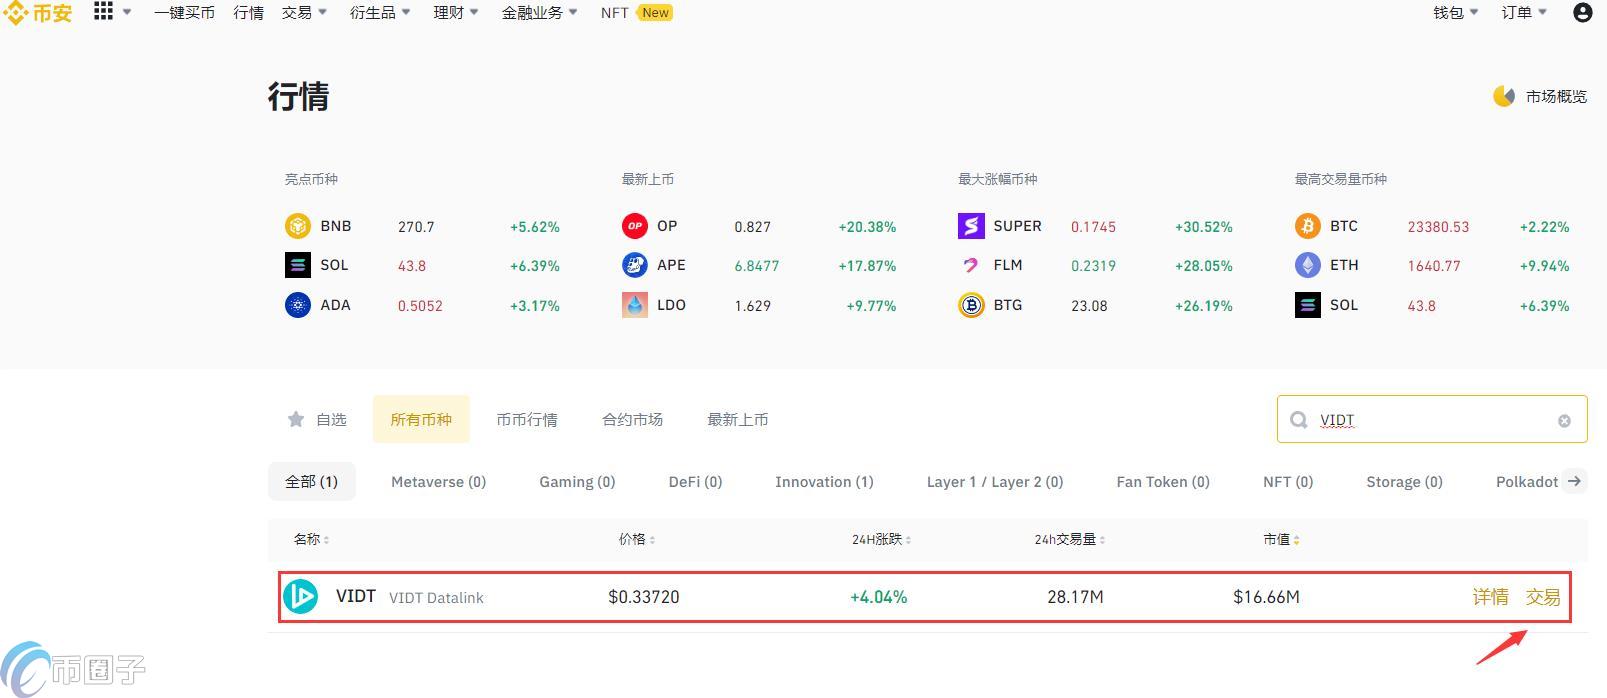Select the Polkadot category filter
Screen dimensions: 1607x698
click(x=1527, y=481)
